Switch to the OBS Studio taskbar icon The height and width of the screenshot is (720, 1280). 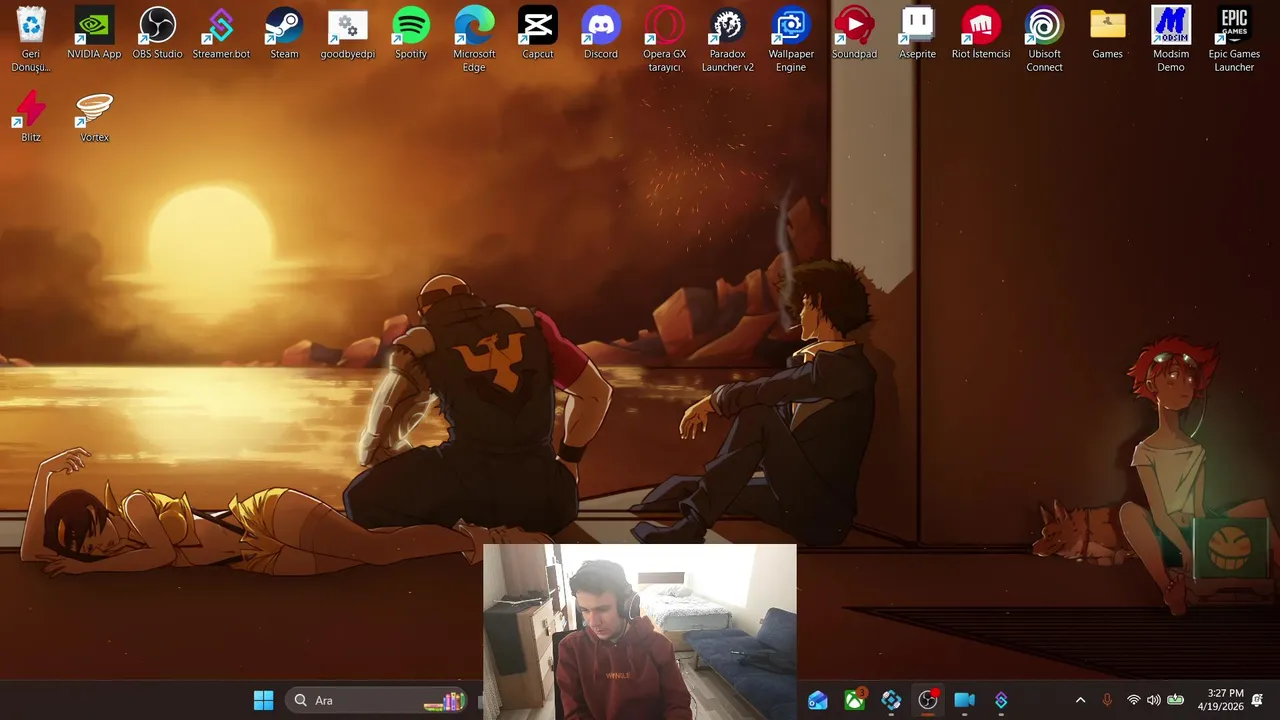point(928,700)
